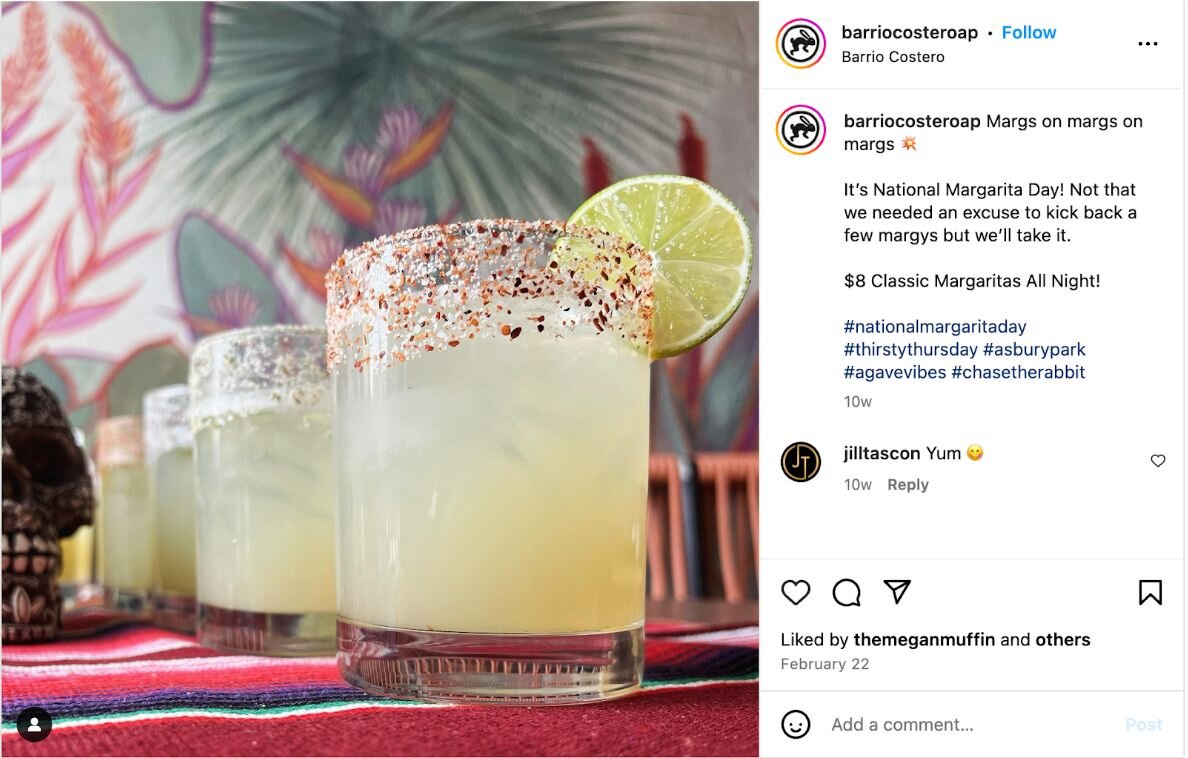Screen dimensions: 1188x758
Task: Open the #nationalmargaritaday hashtag
Action: tap(935, 327)
